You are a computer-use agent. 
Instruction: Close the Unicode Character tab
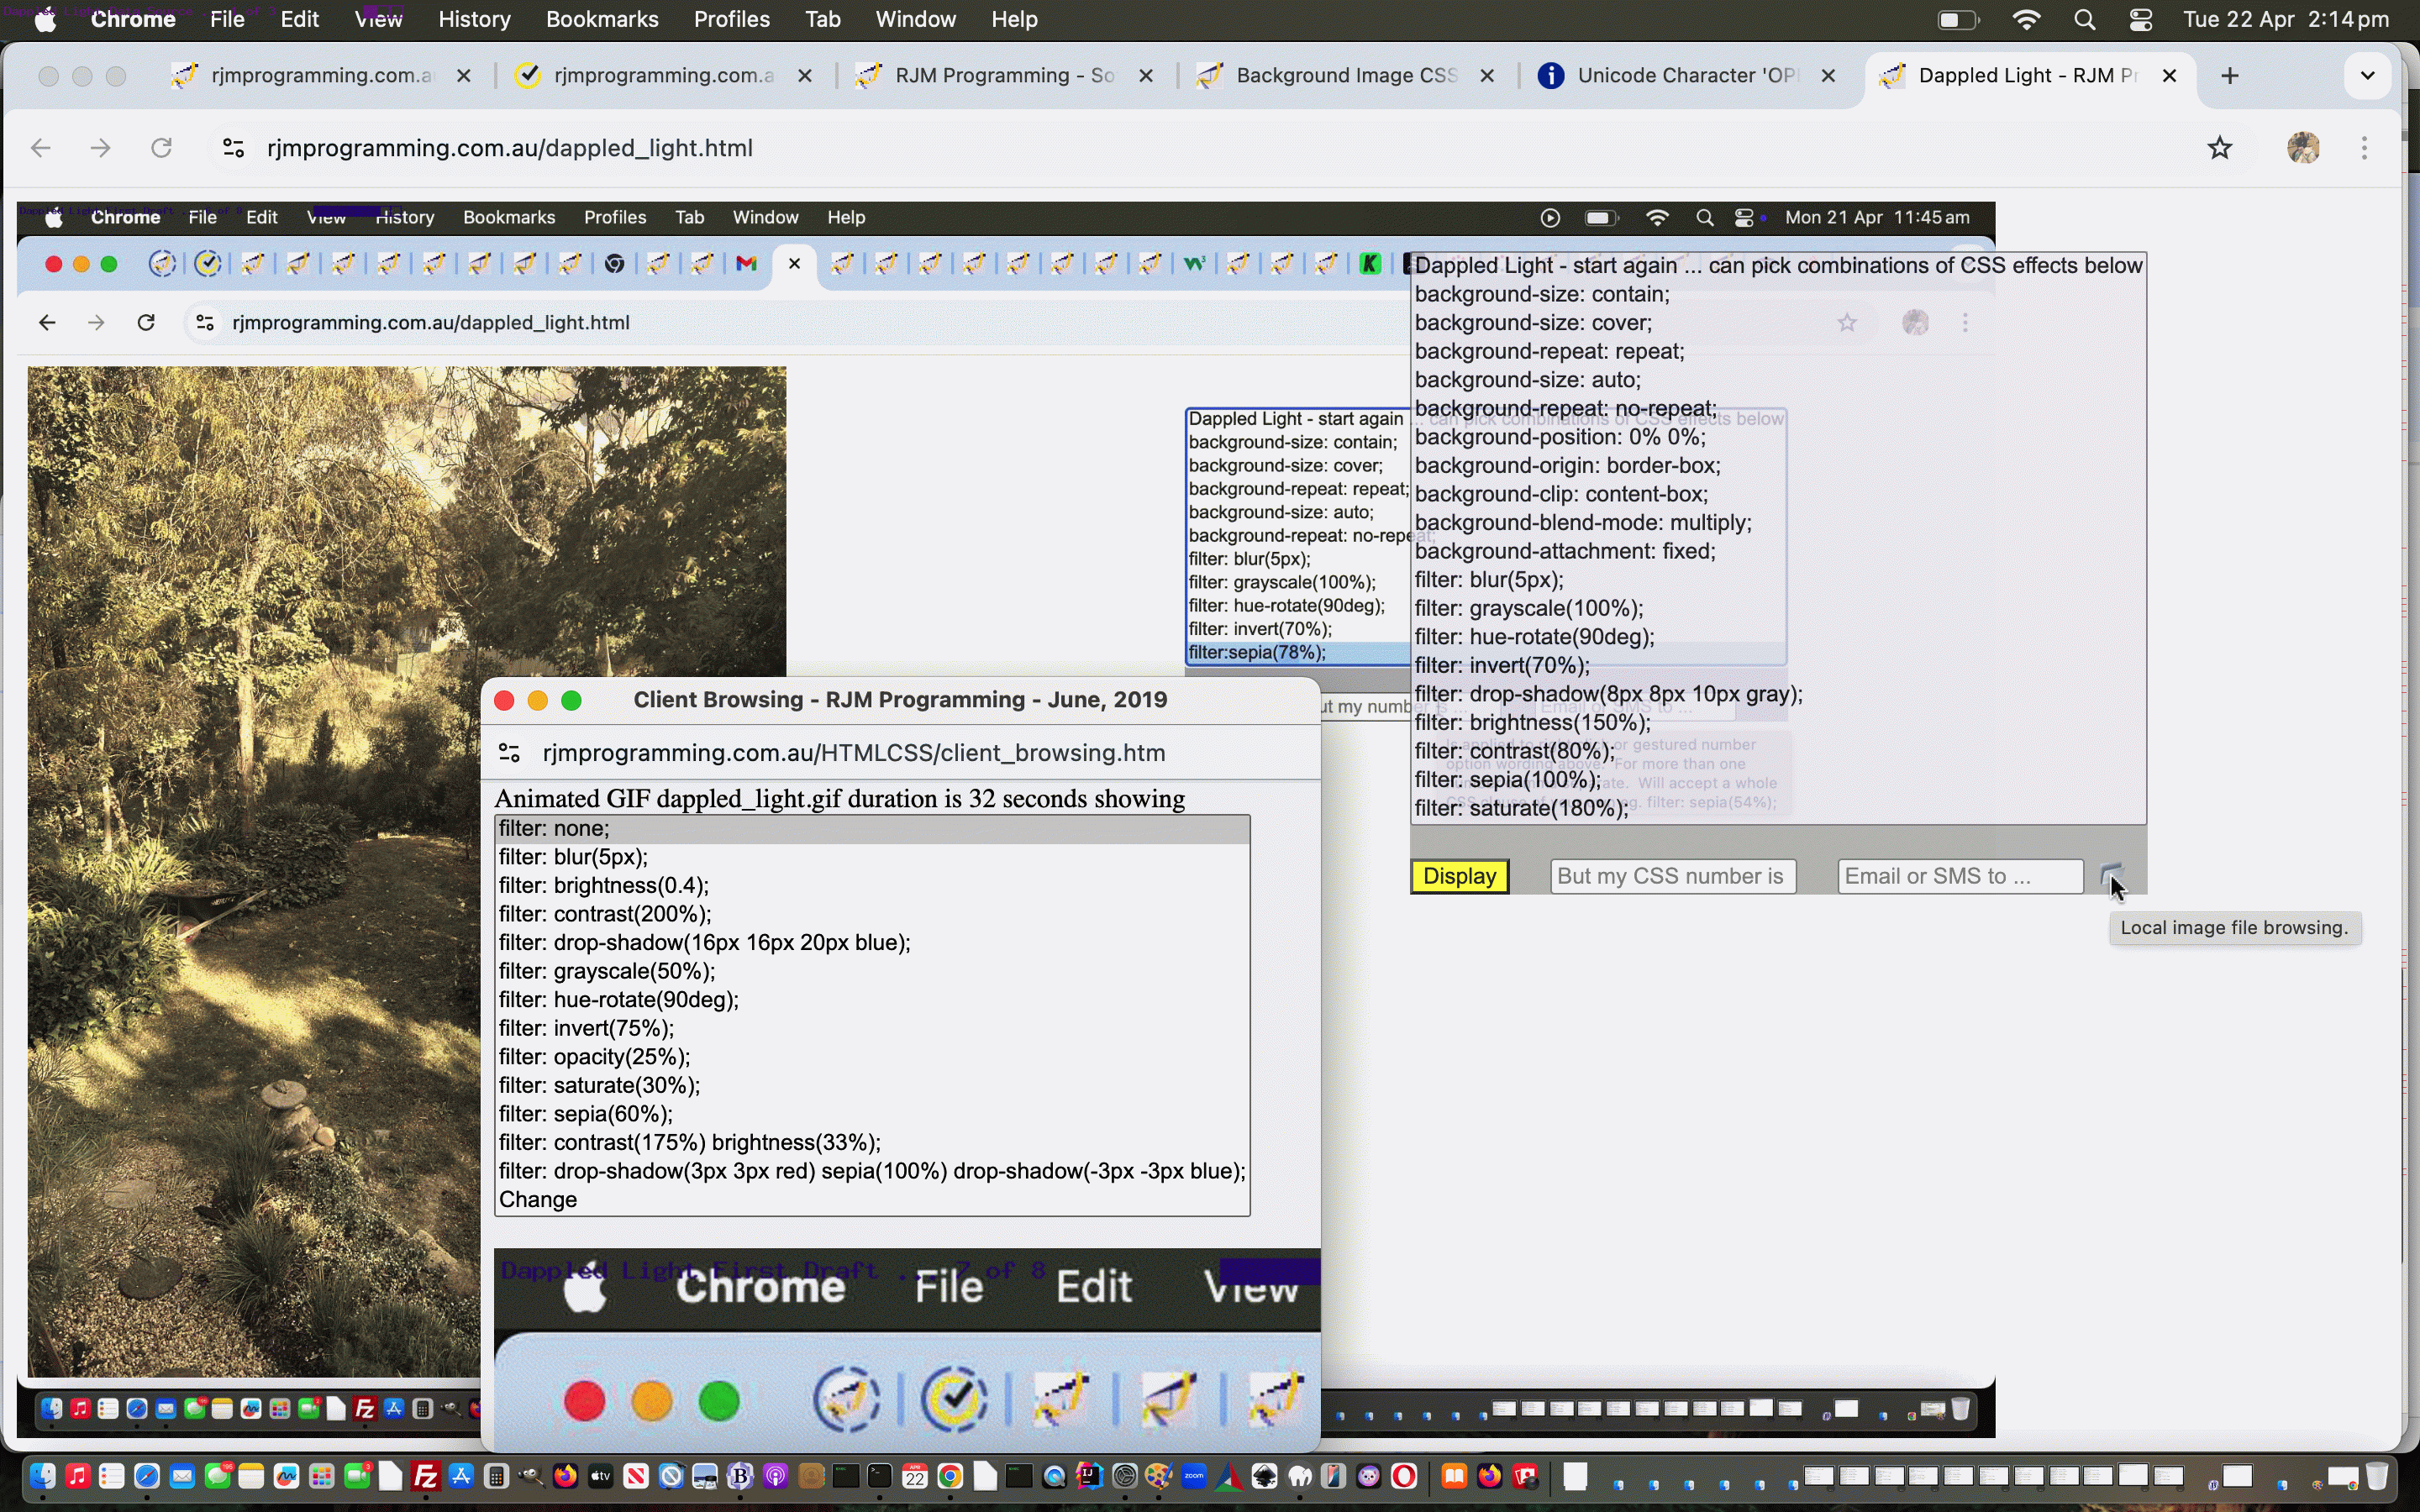point(1828,76)
